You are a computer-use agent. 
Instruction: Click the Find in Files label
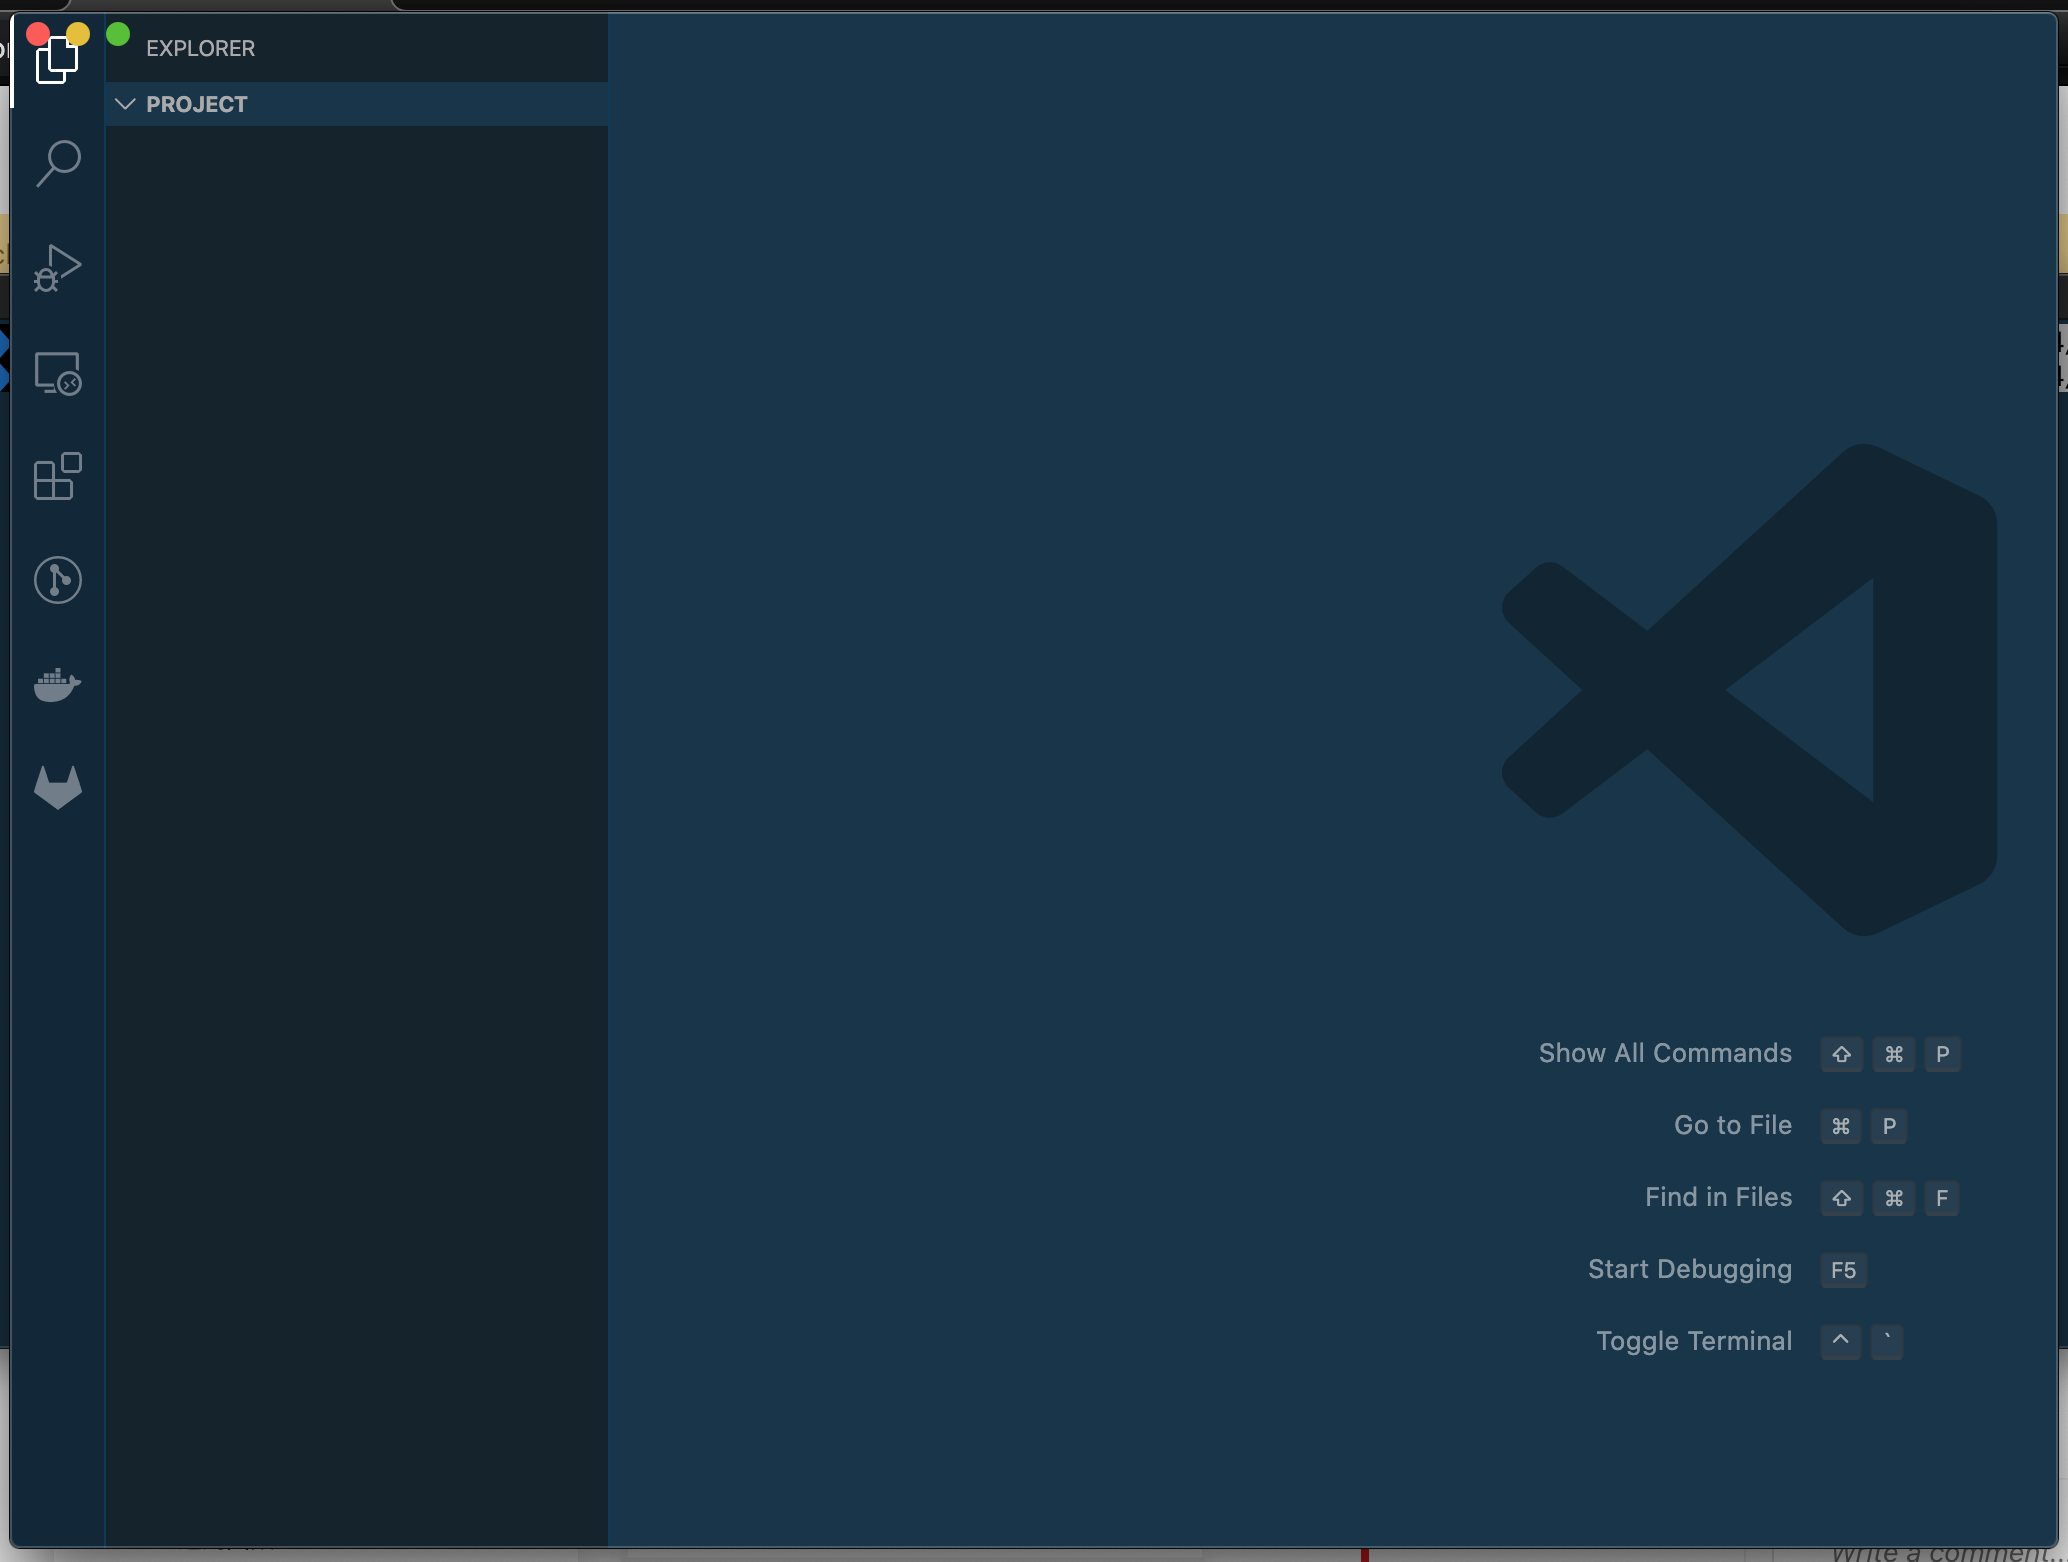coord(1718,1197)
